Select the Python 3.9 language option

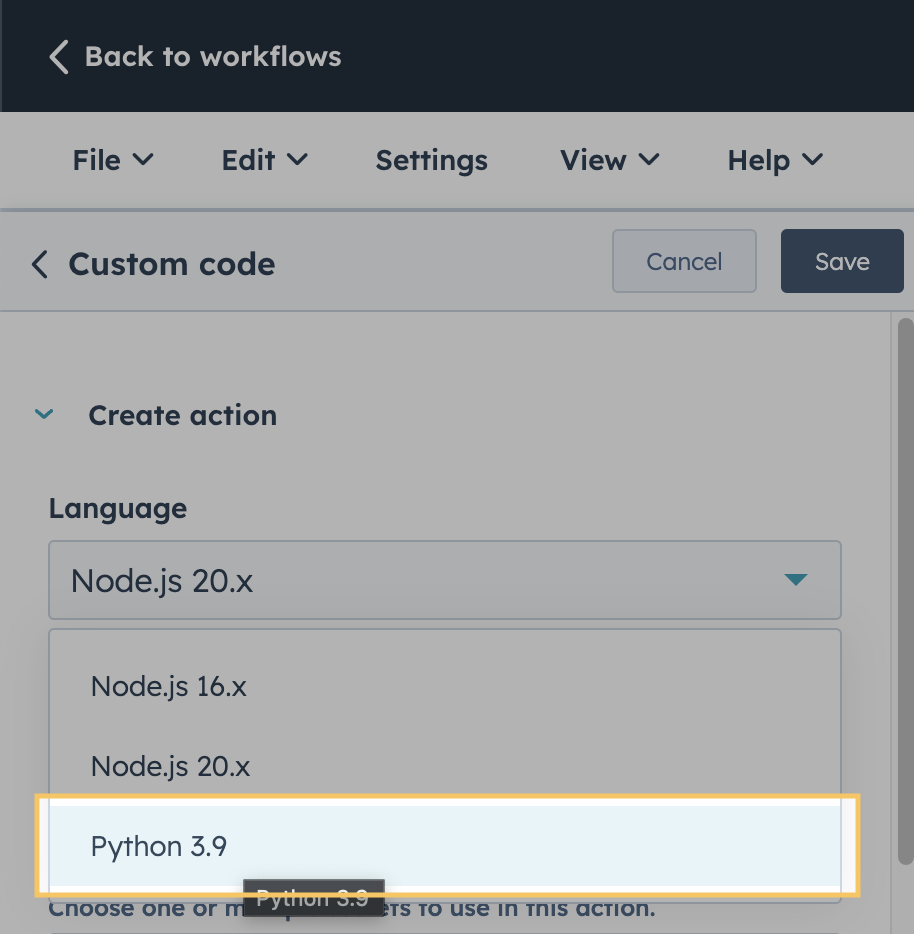(x=444, y=846)
